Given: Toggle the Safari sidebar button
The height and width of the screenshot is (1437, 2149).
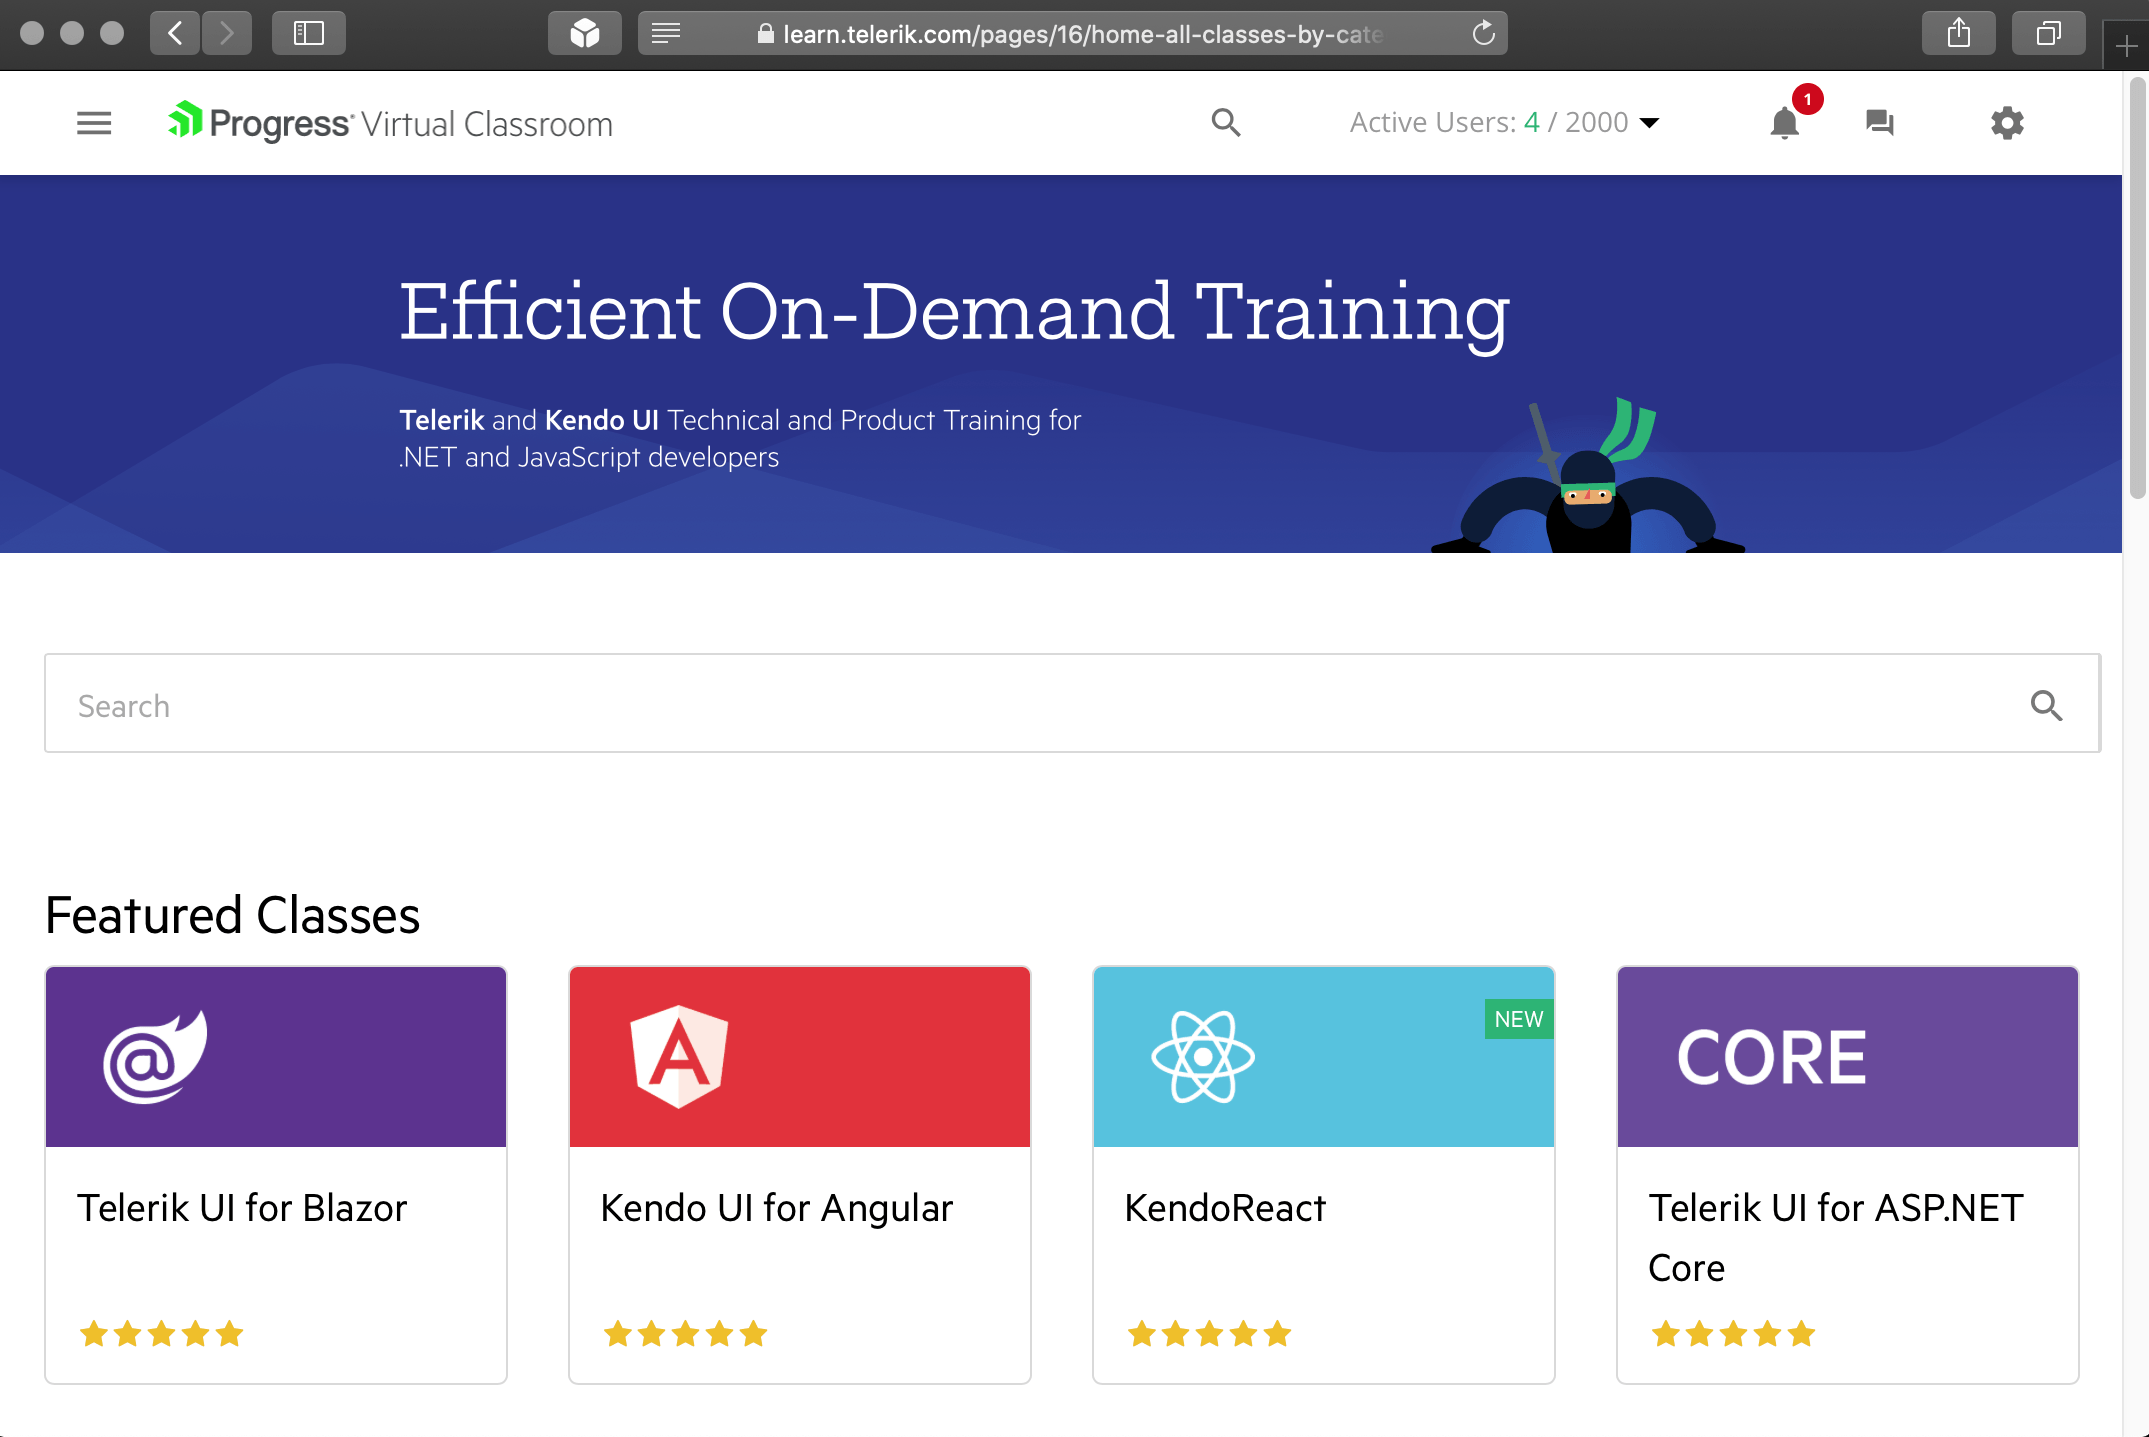Looking at the screenshot, I should (x=309, y=34).
